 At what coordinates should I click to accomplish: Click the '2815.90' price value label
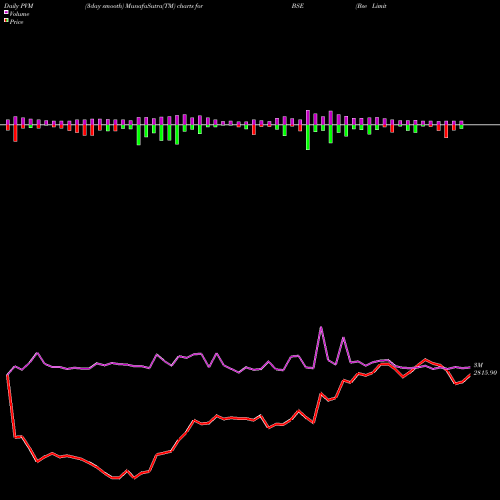pyautogui.click(x=485, y=373)
